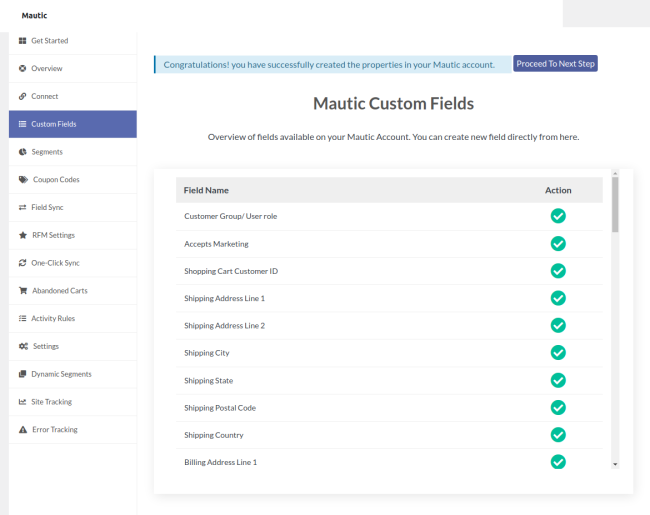650x515 pixels.
Task: Click the fields list scrollbar thumb
Action: point(615,205)
